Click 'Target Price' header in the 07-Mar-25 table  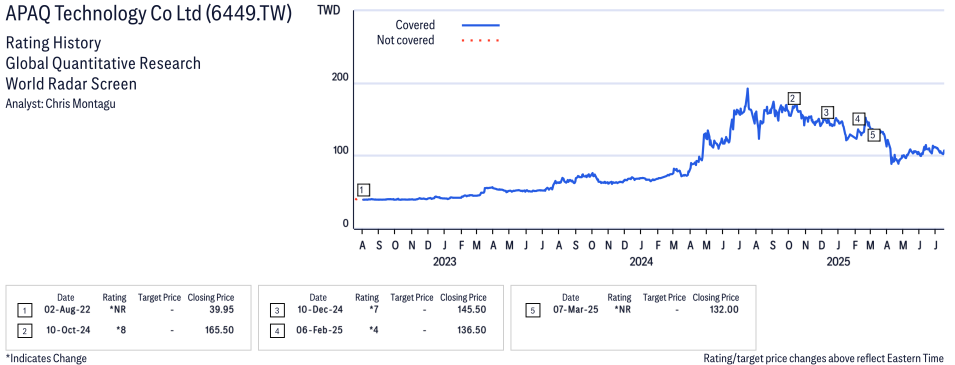664,298
